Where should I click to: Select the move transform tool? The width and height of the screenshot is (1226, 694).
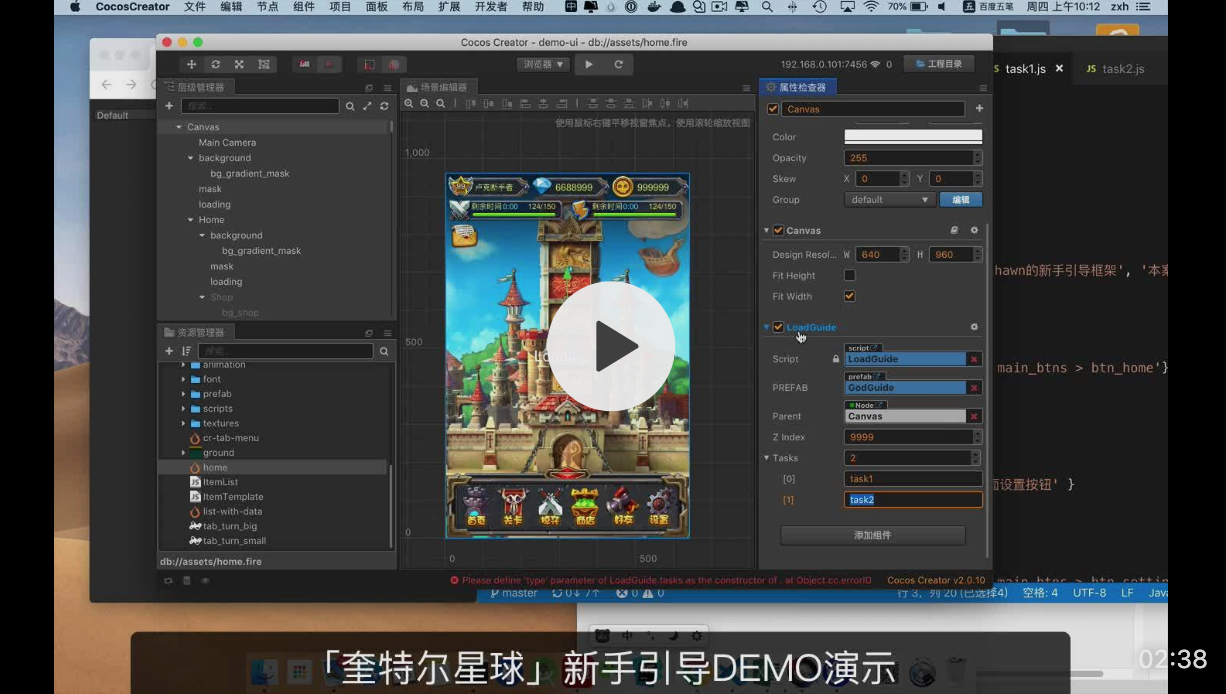click(192, 64)
